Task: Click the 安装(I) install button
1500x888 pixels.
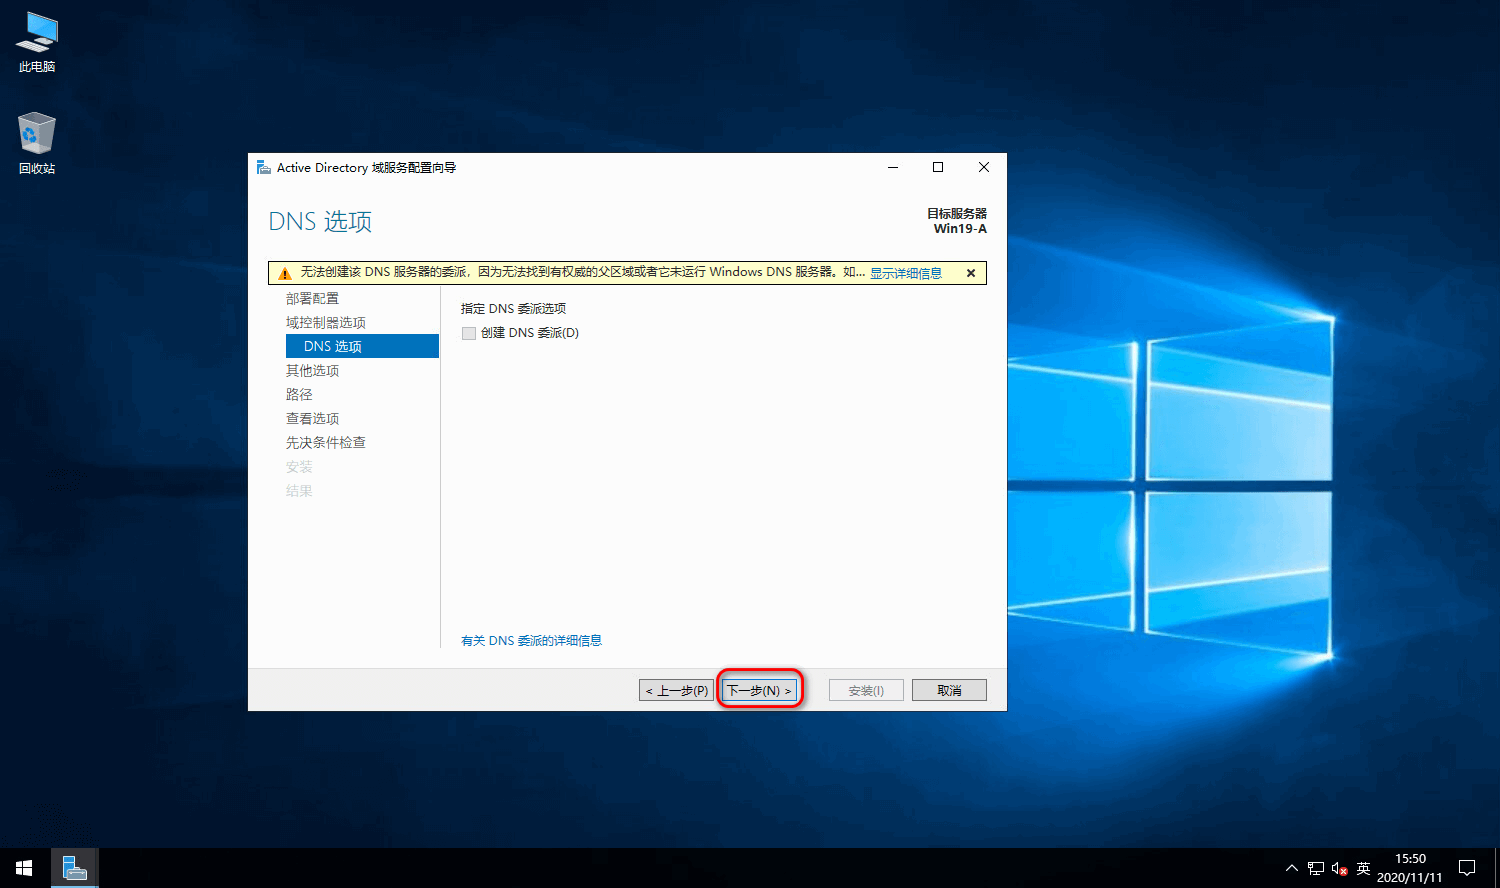Action: (866, 690)
